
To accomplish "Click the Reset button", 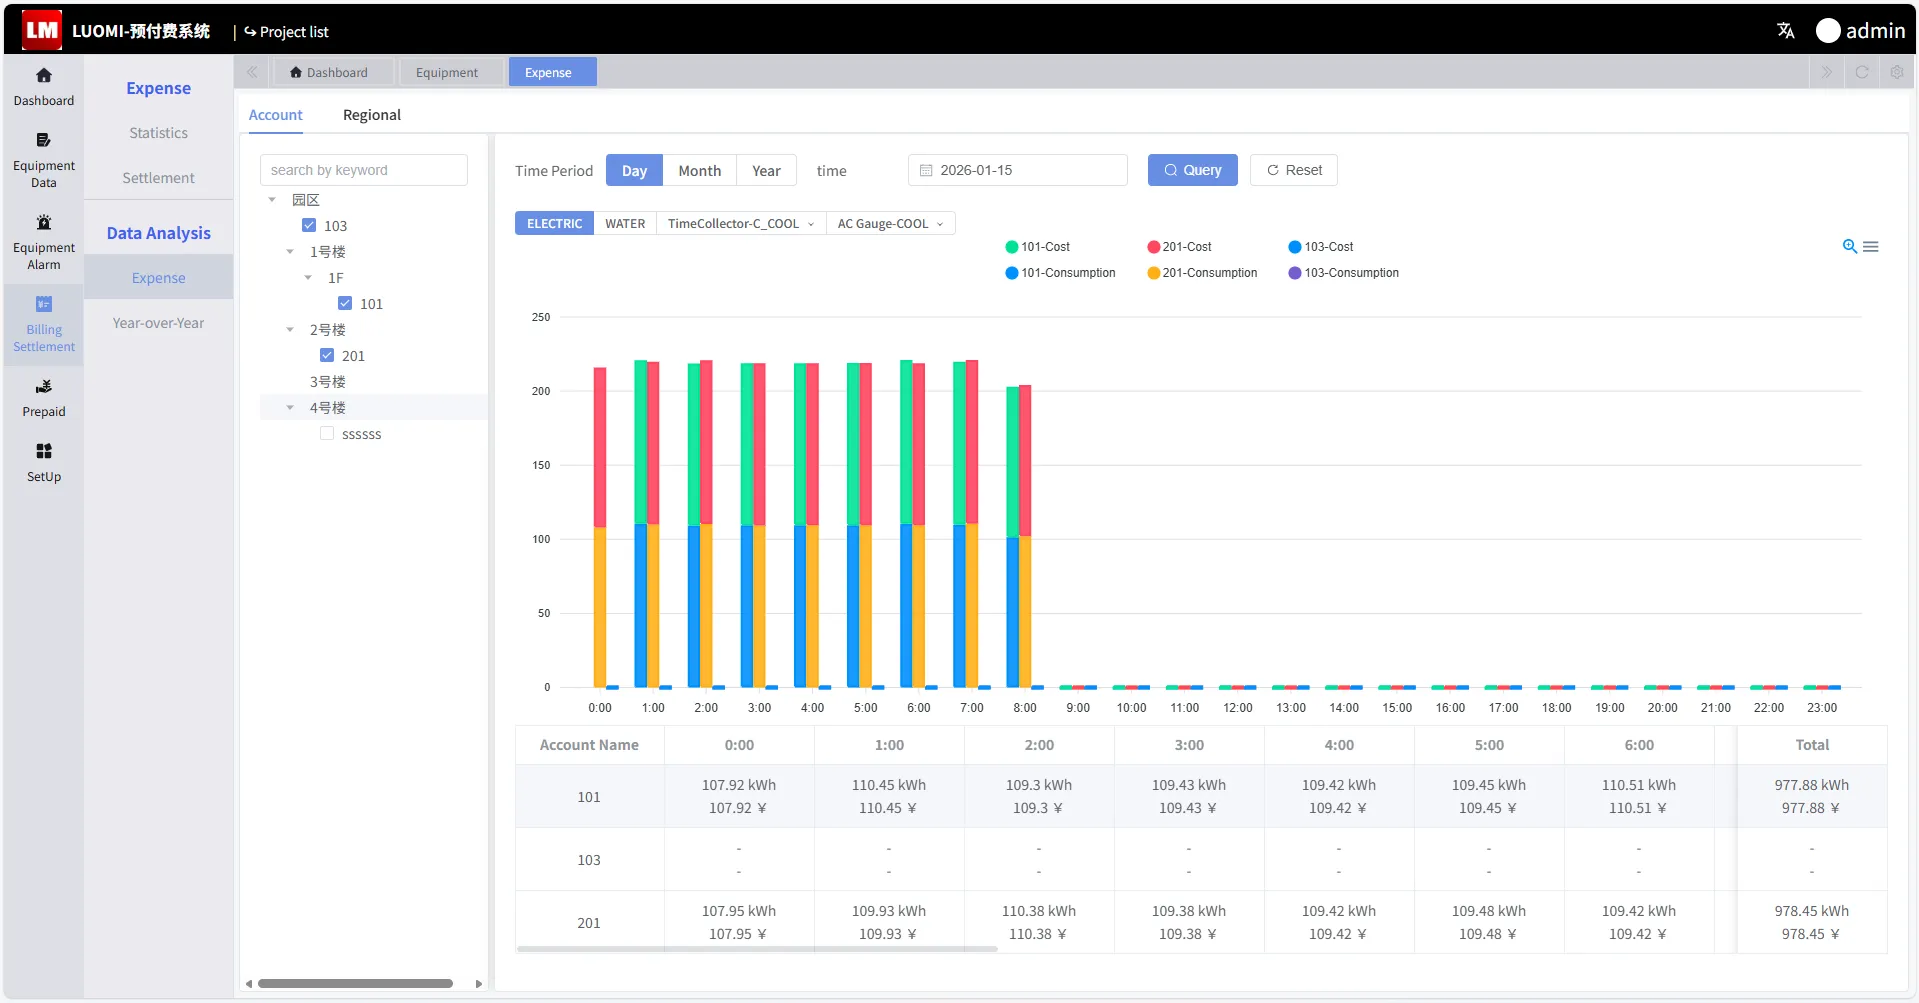I will click(1293, 171).
